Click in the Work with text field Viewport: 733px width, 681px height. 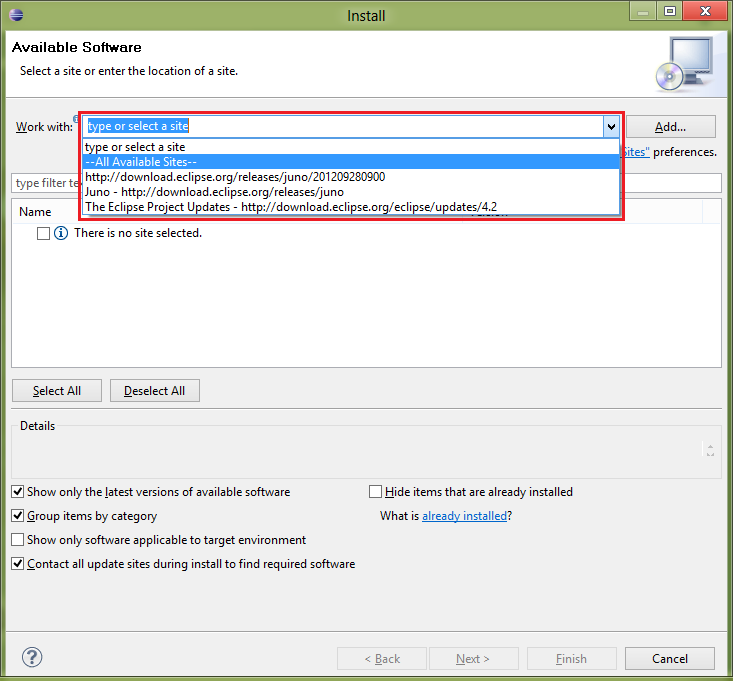tap(344, 126)
